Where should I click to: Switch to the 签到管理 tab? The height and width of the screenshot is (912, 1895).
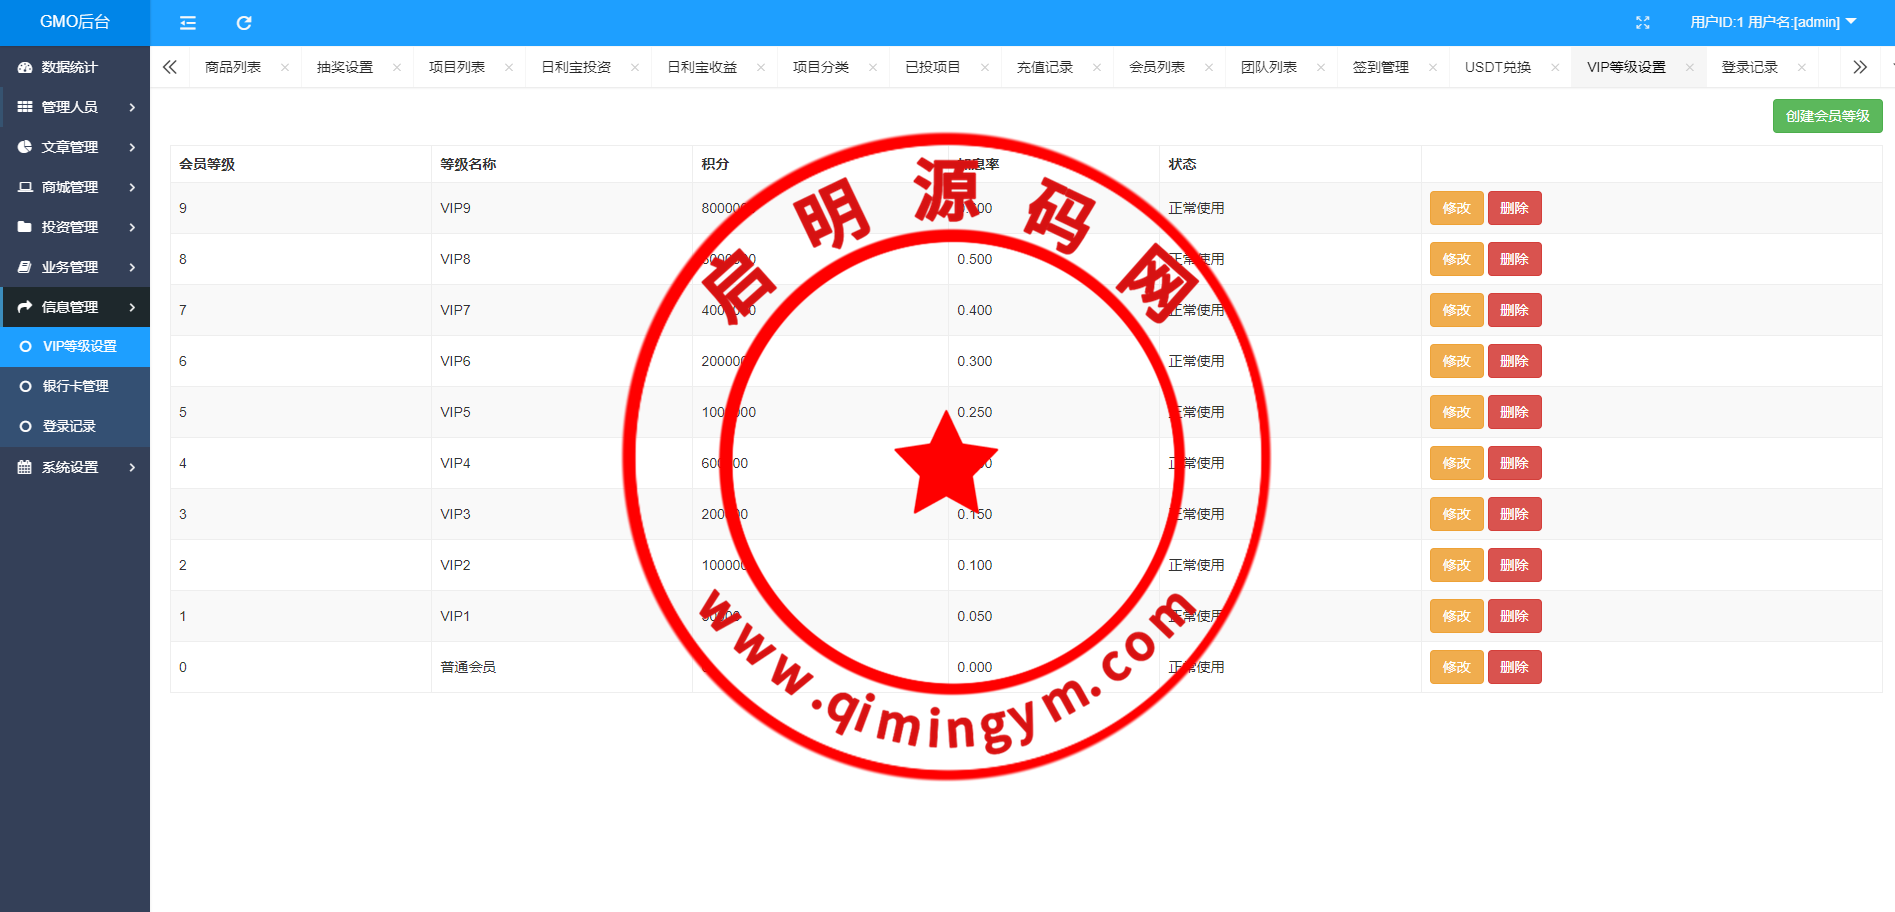pyautogui.click(x=1380, y=67)
